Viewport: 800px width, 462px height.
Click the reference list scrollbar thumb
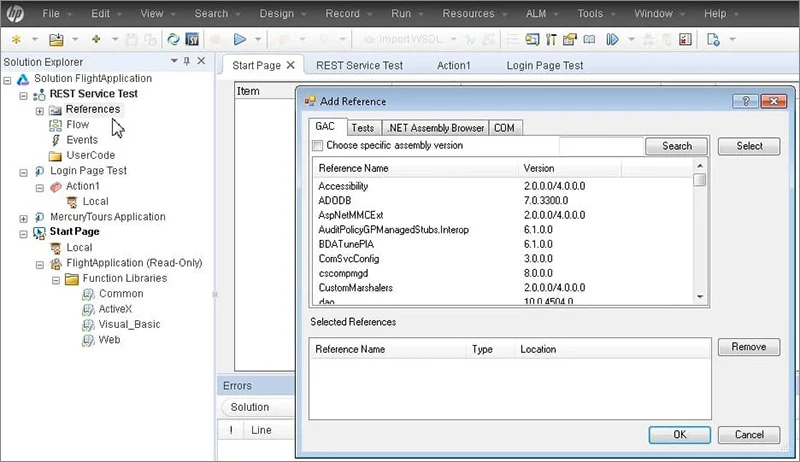click(x=700, y=180)
